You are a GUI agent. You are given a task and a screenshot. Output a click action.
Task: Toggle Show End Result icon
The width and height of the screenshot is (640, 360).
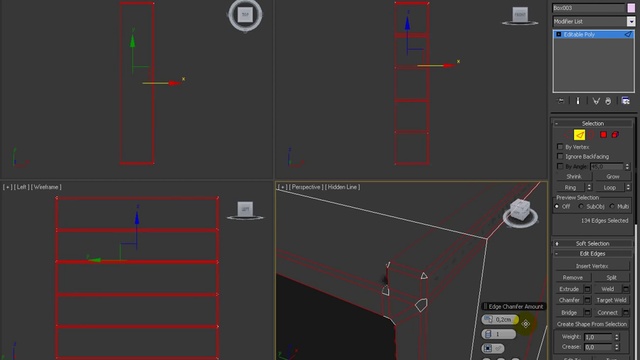click(x=578, y=101)
